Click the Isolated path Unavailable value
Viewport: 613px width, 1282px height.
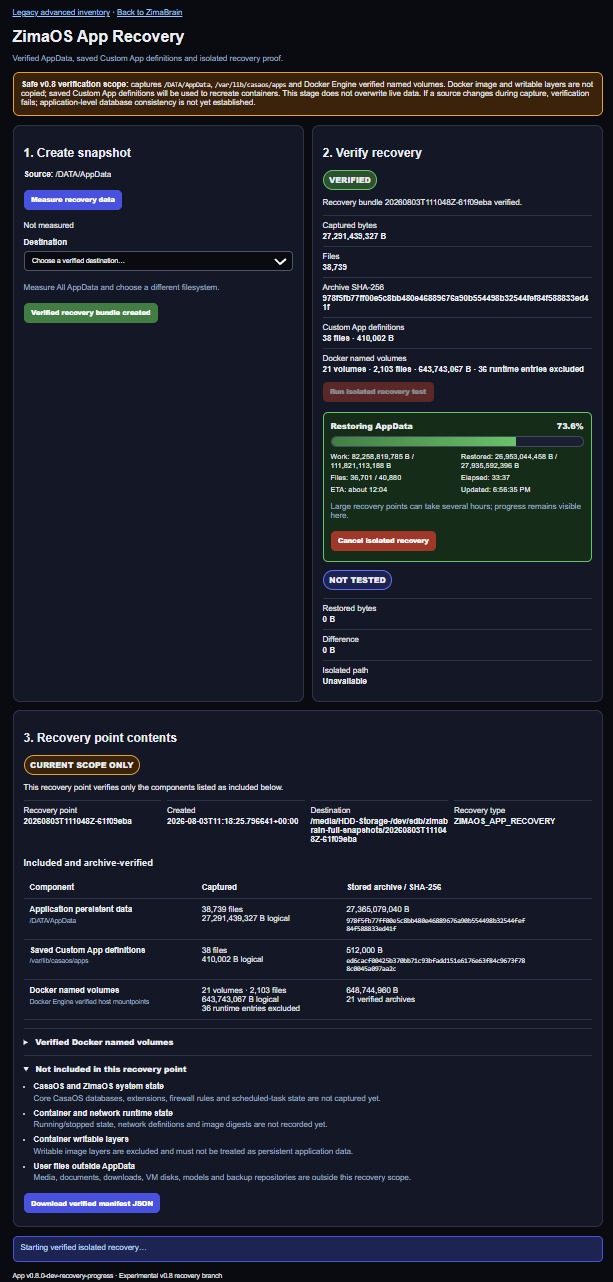coord(345,681)
